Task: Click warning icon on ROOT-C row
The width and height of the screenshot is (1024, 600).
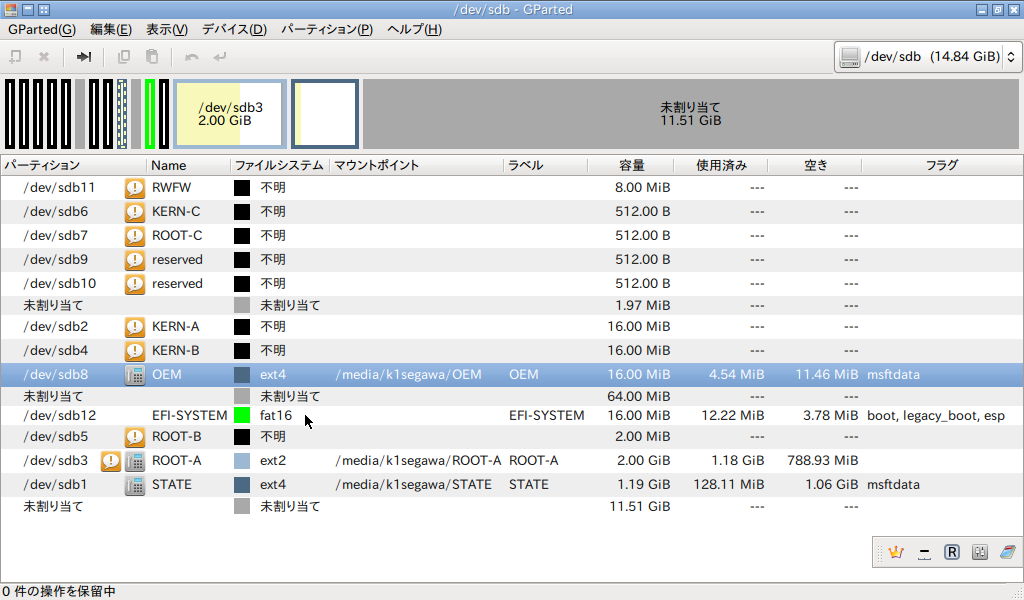Action: pyautogui.click(x=135, y=236)
